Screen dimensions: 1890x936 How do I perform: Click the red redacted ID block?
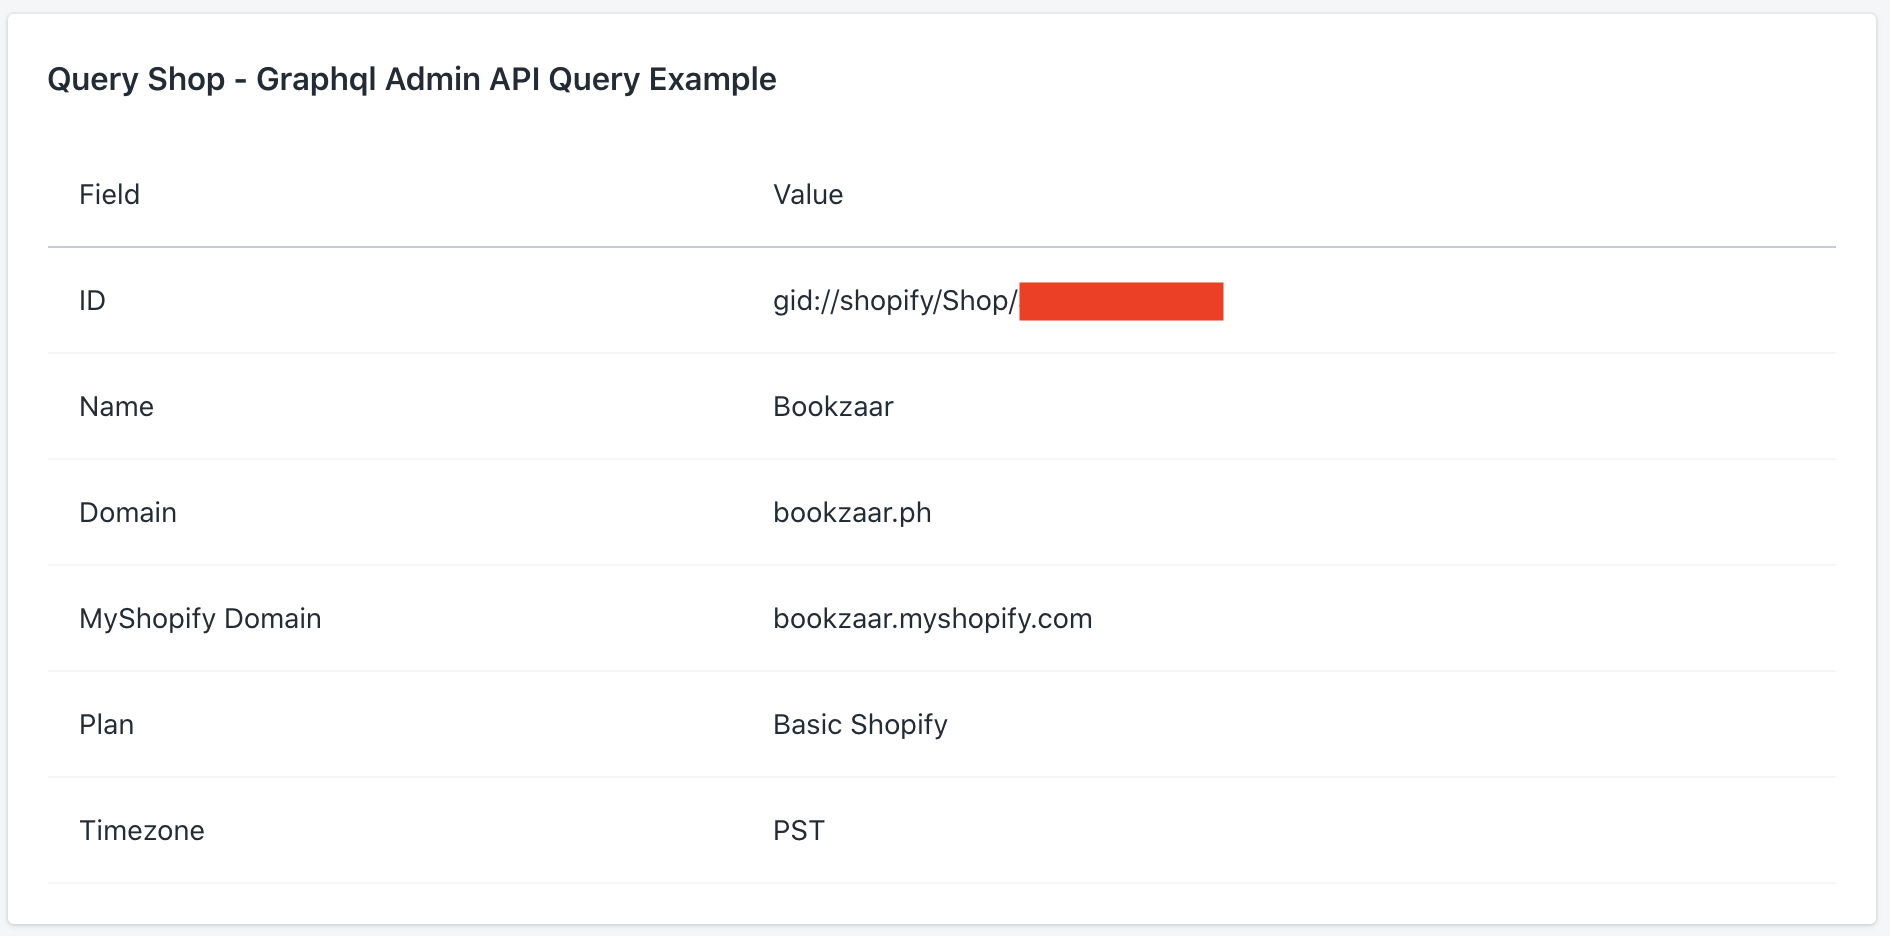(x=1121, y=301)
